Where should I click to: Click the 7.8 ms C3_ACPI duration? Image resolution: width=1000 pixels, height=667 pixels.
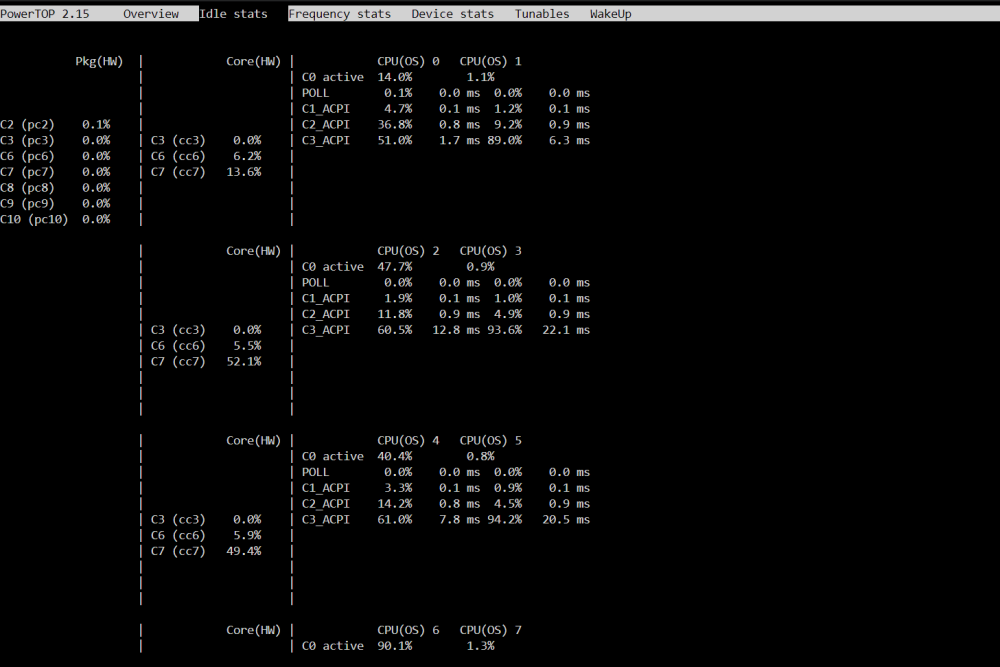(x=459, y=520)
